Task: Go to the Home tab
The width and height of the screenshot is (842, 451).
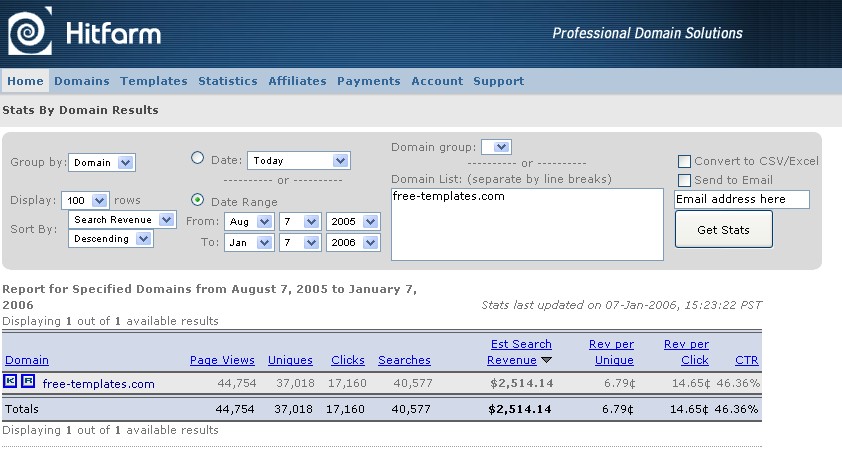Action: [x=25, y=81]
